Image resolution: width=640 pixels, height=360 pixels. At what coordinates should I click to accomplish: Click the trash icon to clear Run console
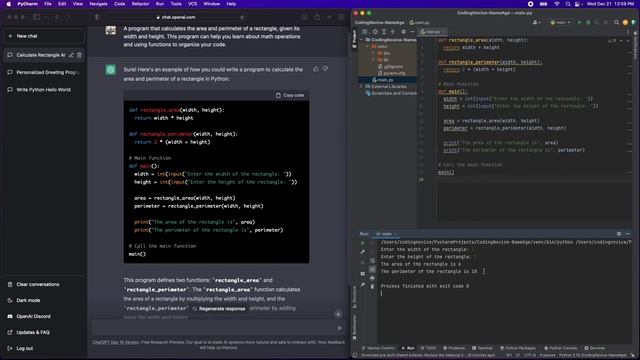pos(372,287)
